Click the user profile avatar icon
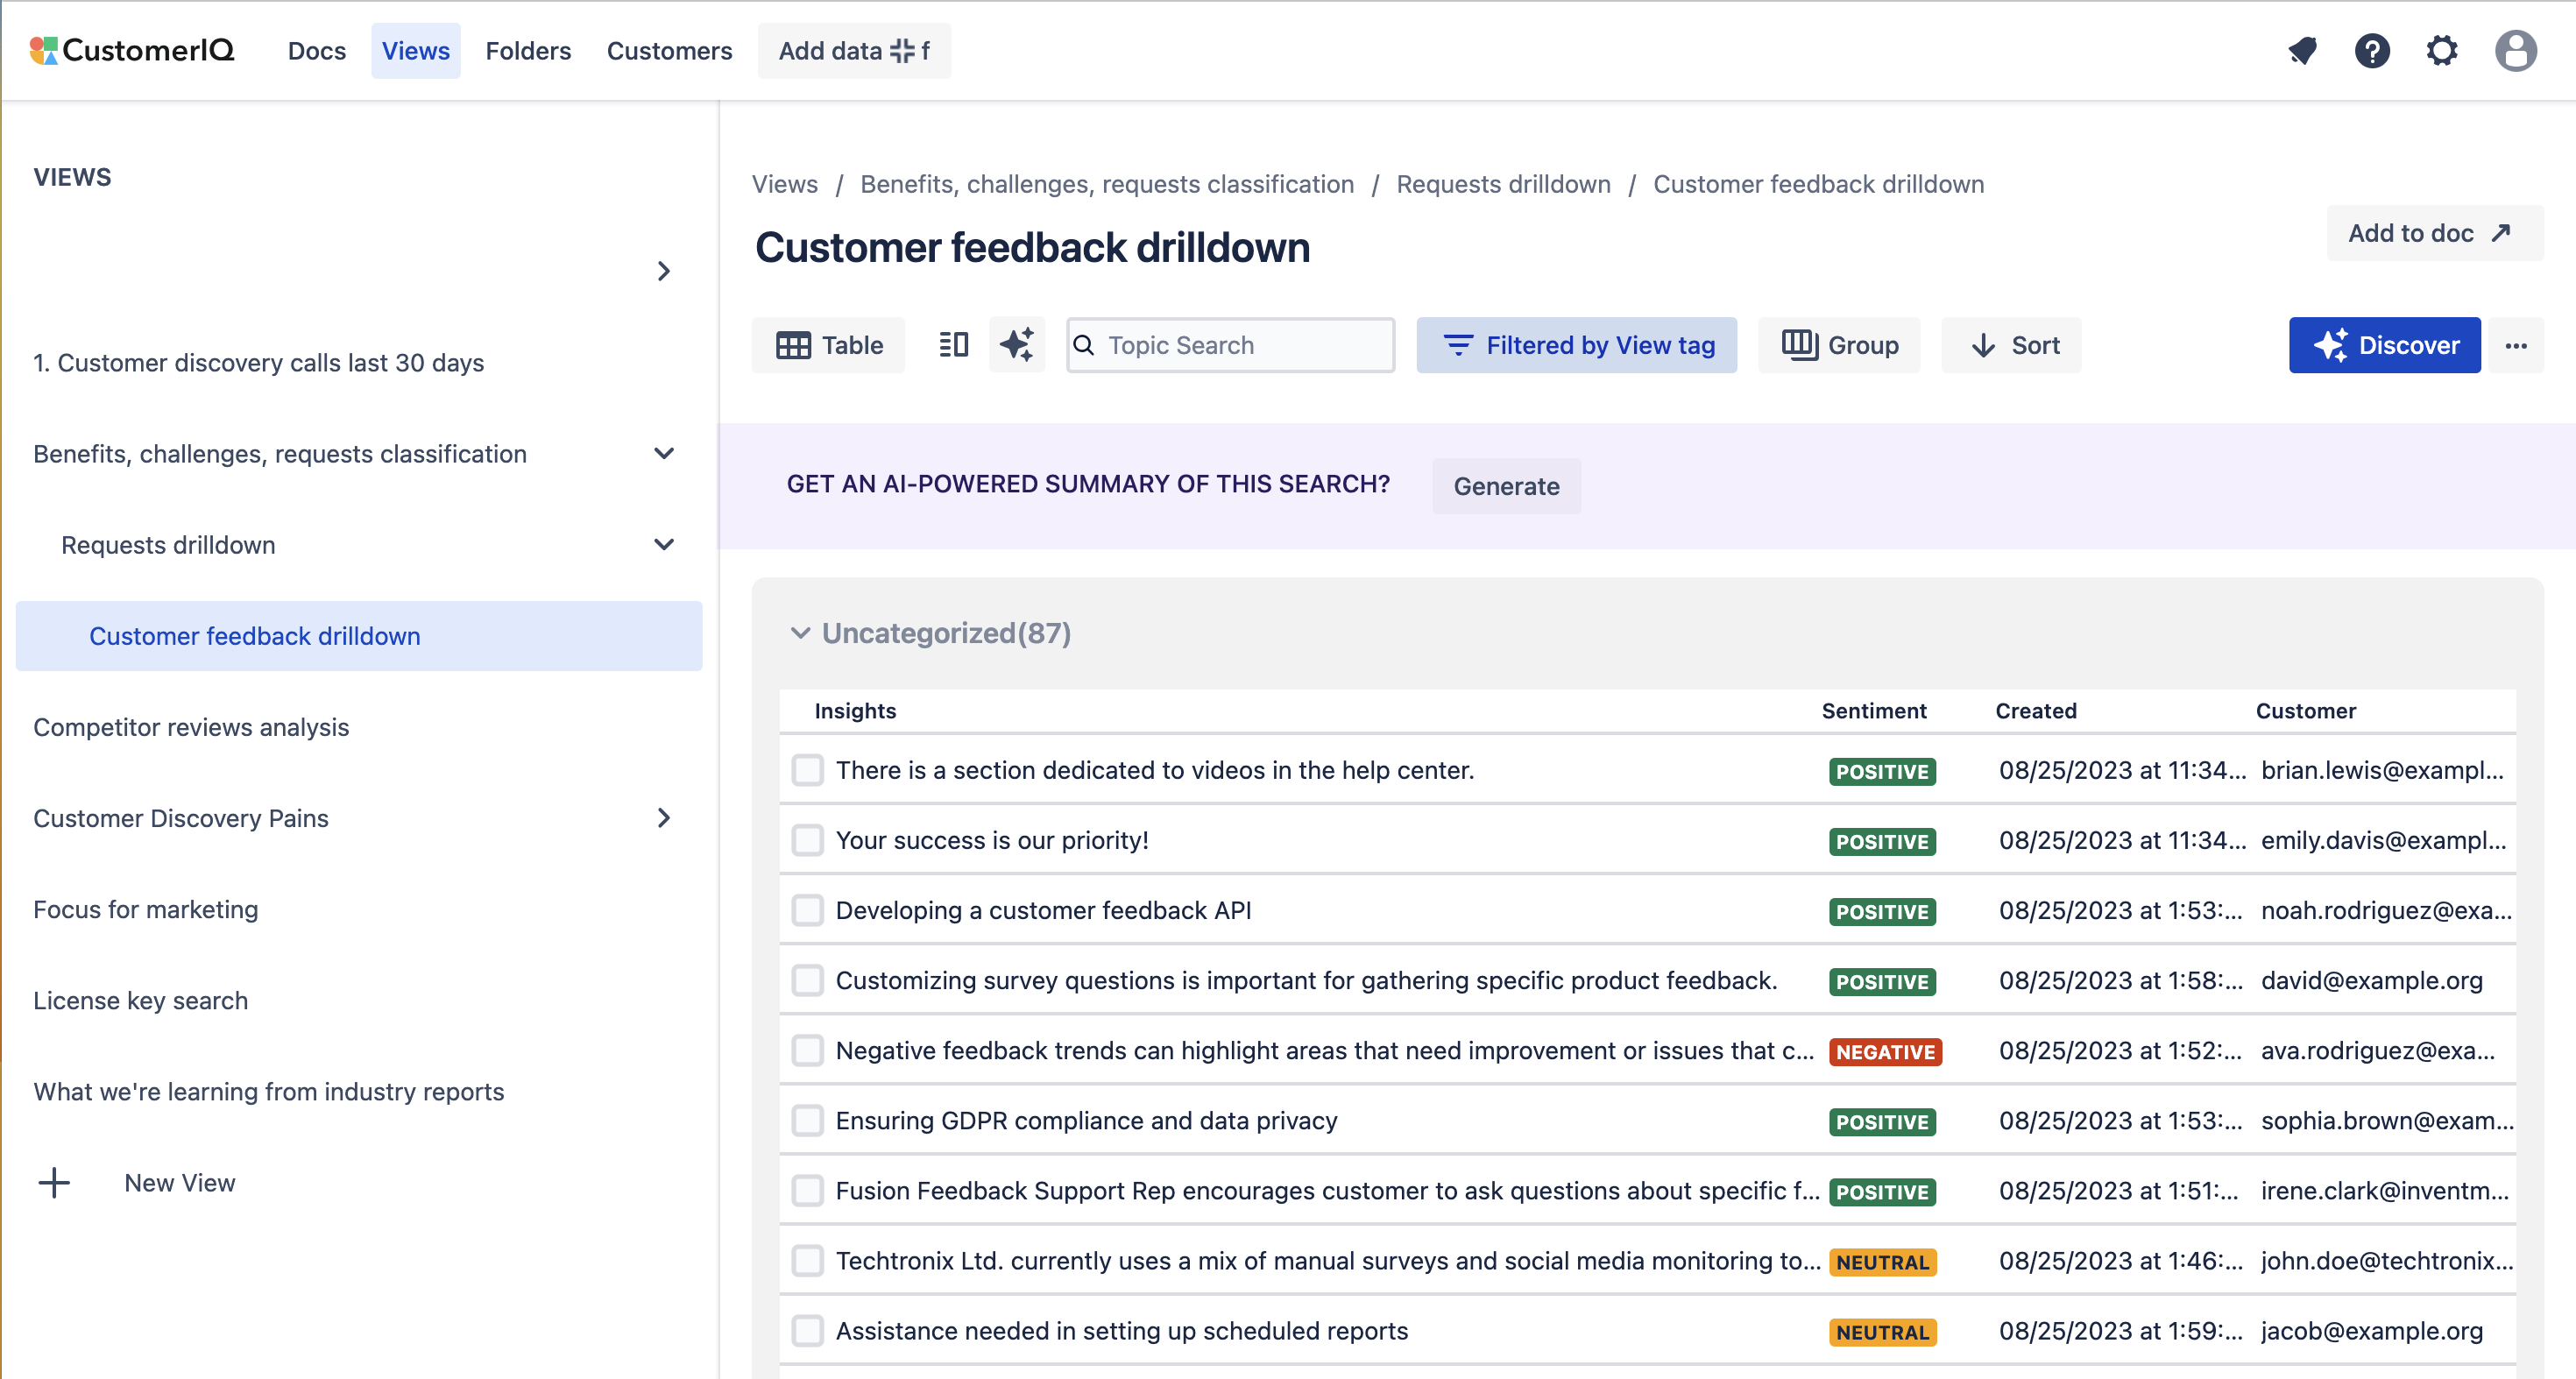2576x1379 pixels. tap(2515, 50)
